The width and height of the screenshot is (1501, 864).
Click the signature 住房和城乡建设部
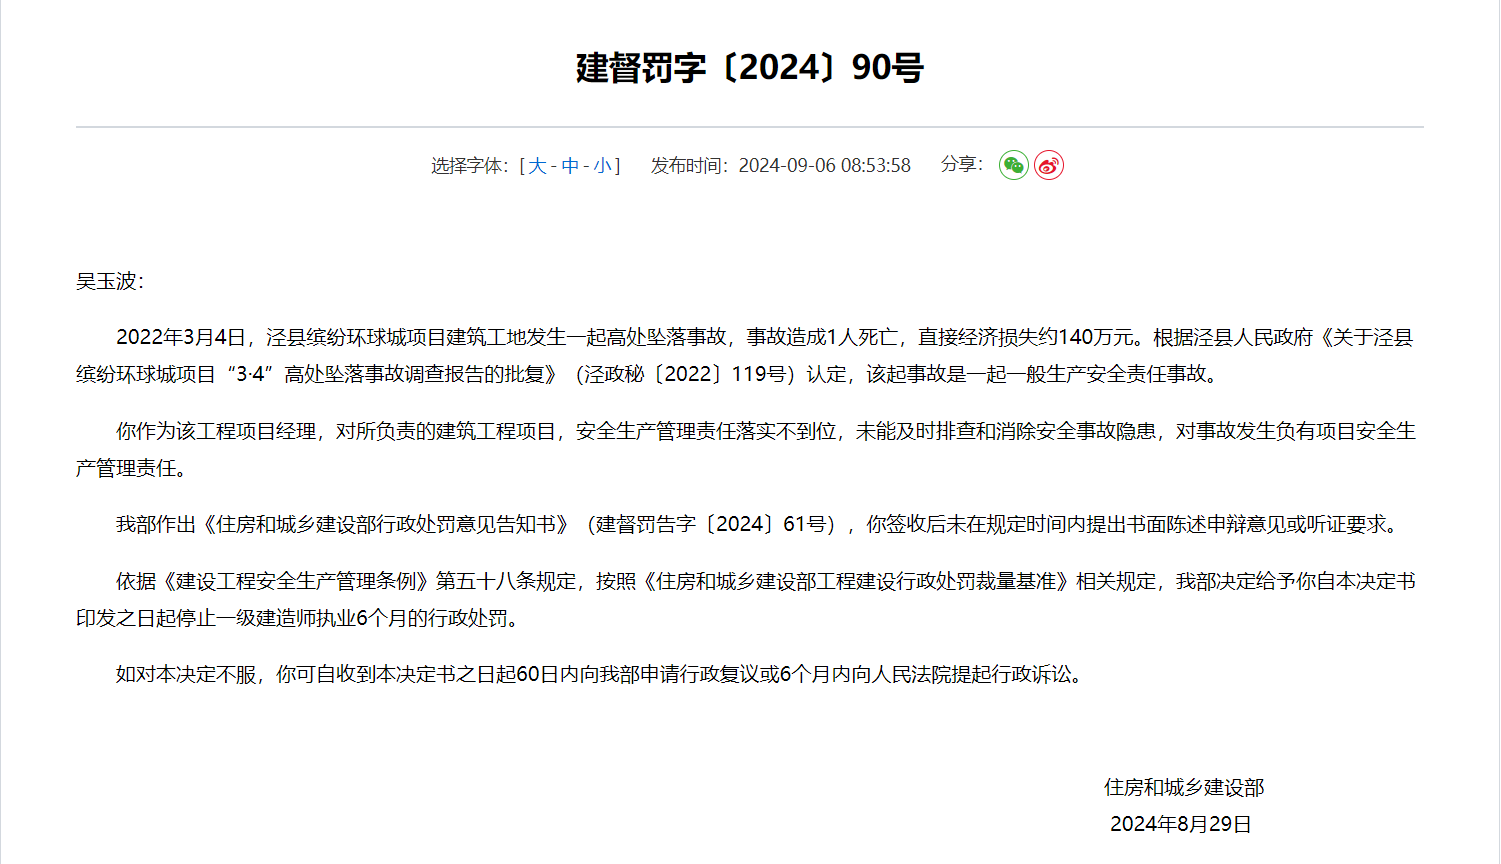(x=1184, y=788)
